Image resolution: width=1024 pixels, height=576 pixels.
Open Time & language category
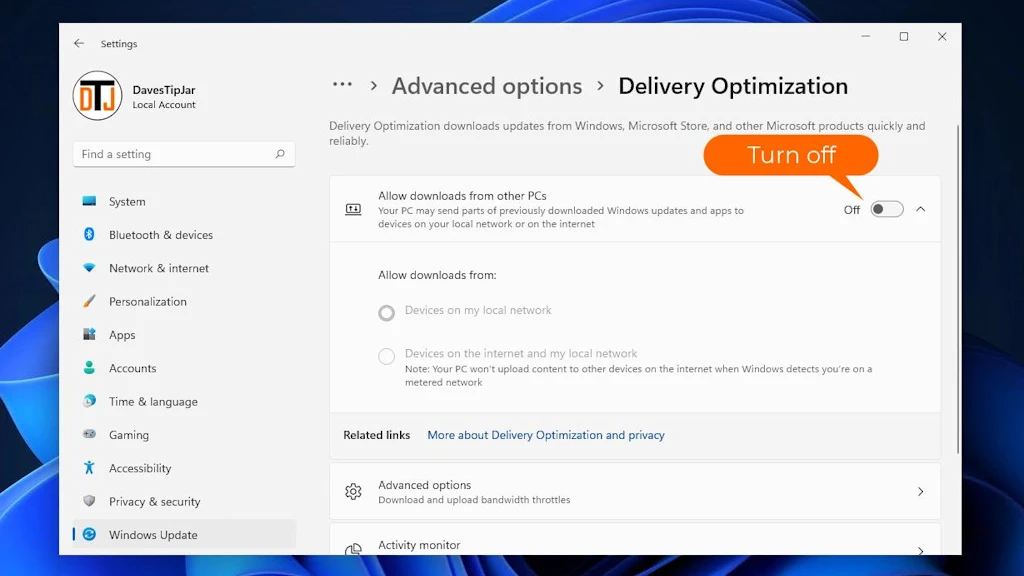tap(153, 401)
